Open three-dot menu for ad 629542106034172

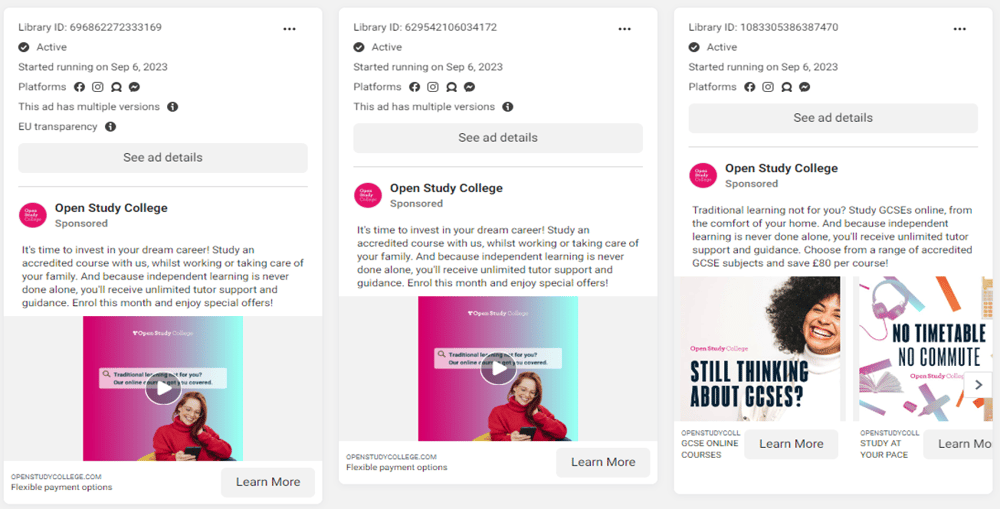pos(624,29)
